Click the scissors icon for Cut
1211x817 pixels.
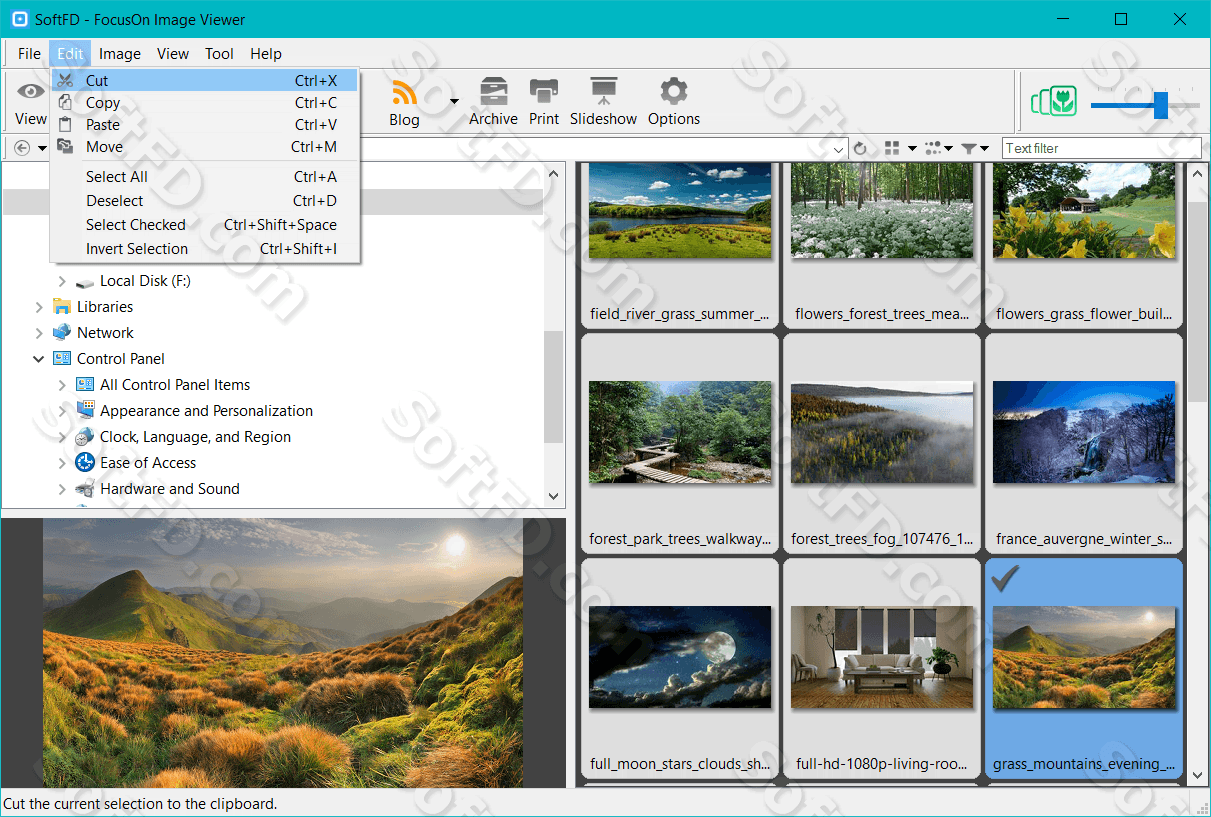65,80
